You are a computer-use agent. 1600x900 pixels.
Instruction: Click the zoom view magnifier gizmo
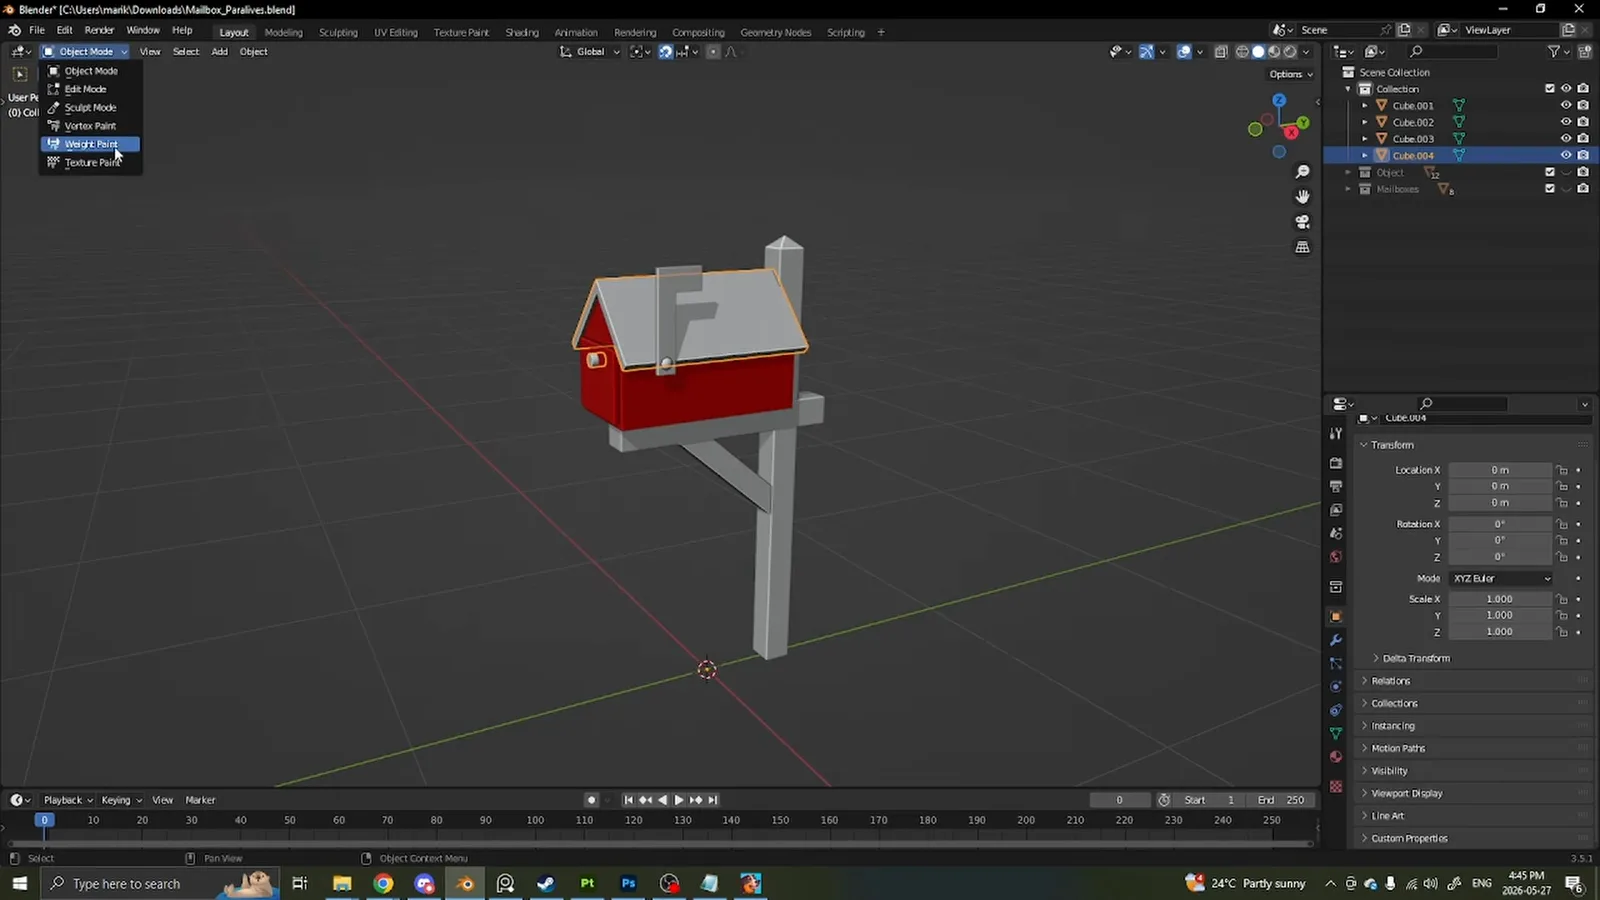(x=1302, y=172)
